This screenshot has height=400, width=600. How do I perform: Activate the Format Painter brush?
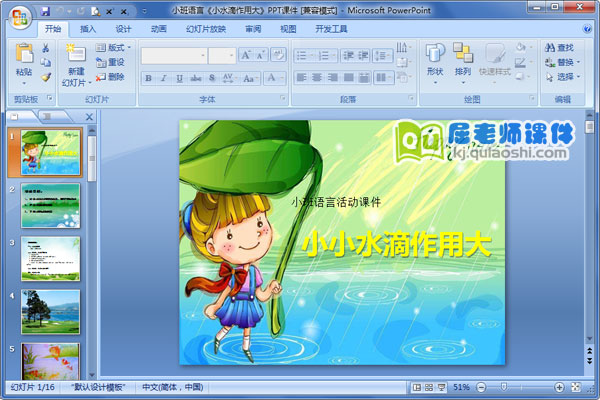(46, 77)
